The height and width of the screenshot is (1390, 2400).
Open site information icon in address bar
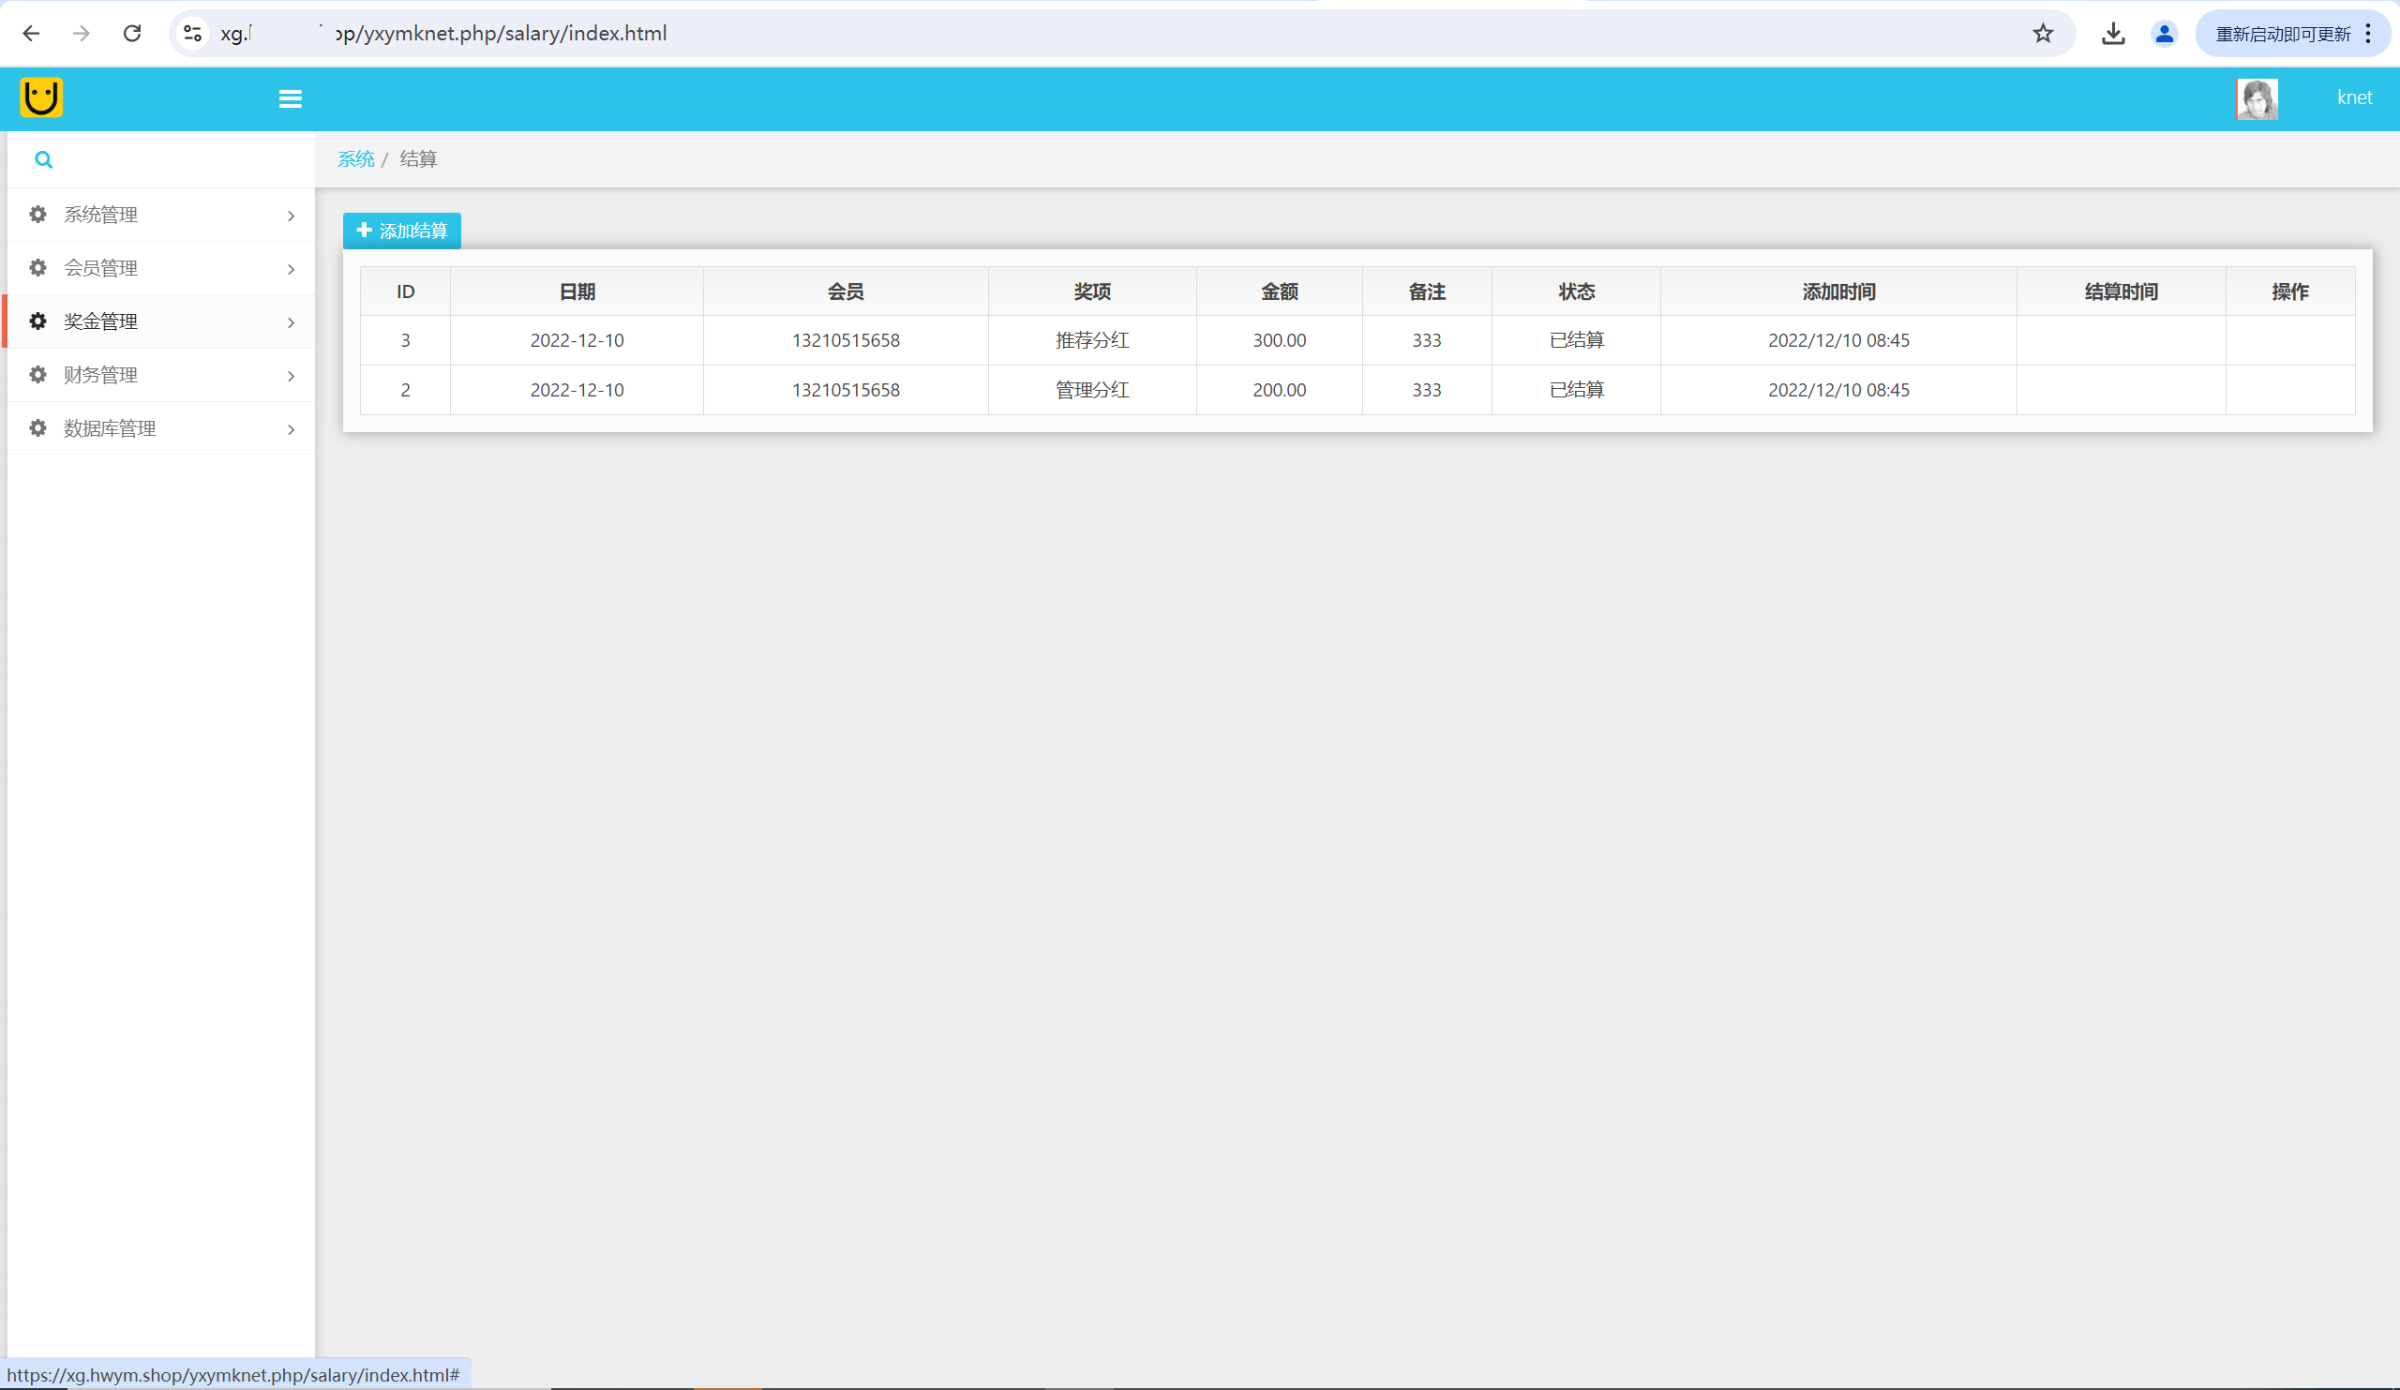[x=193, y=34]
